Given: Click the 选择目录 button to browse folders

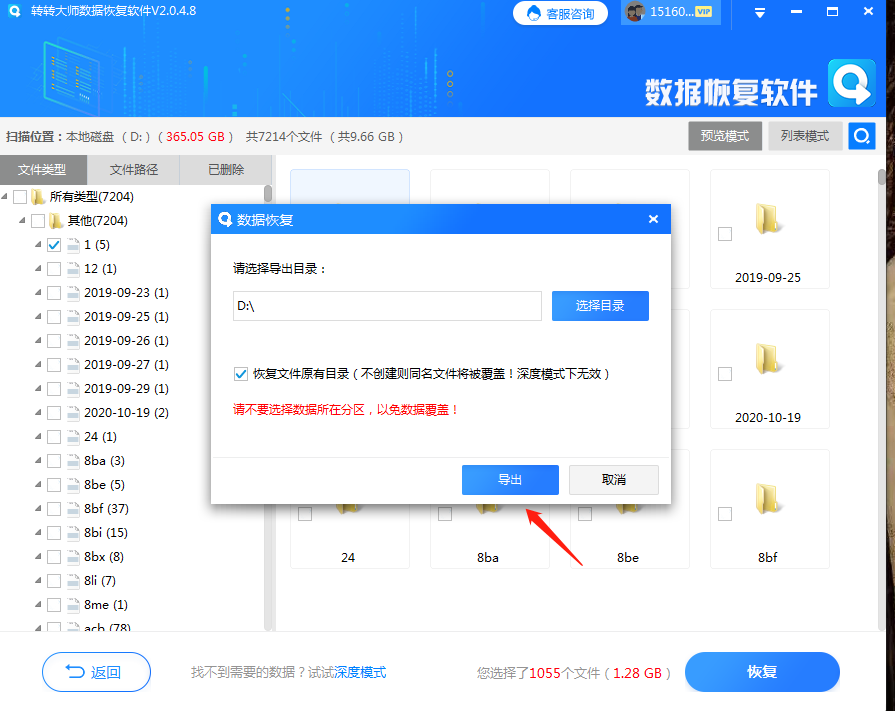Looking at the screenshot, I should pos(600,305).
